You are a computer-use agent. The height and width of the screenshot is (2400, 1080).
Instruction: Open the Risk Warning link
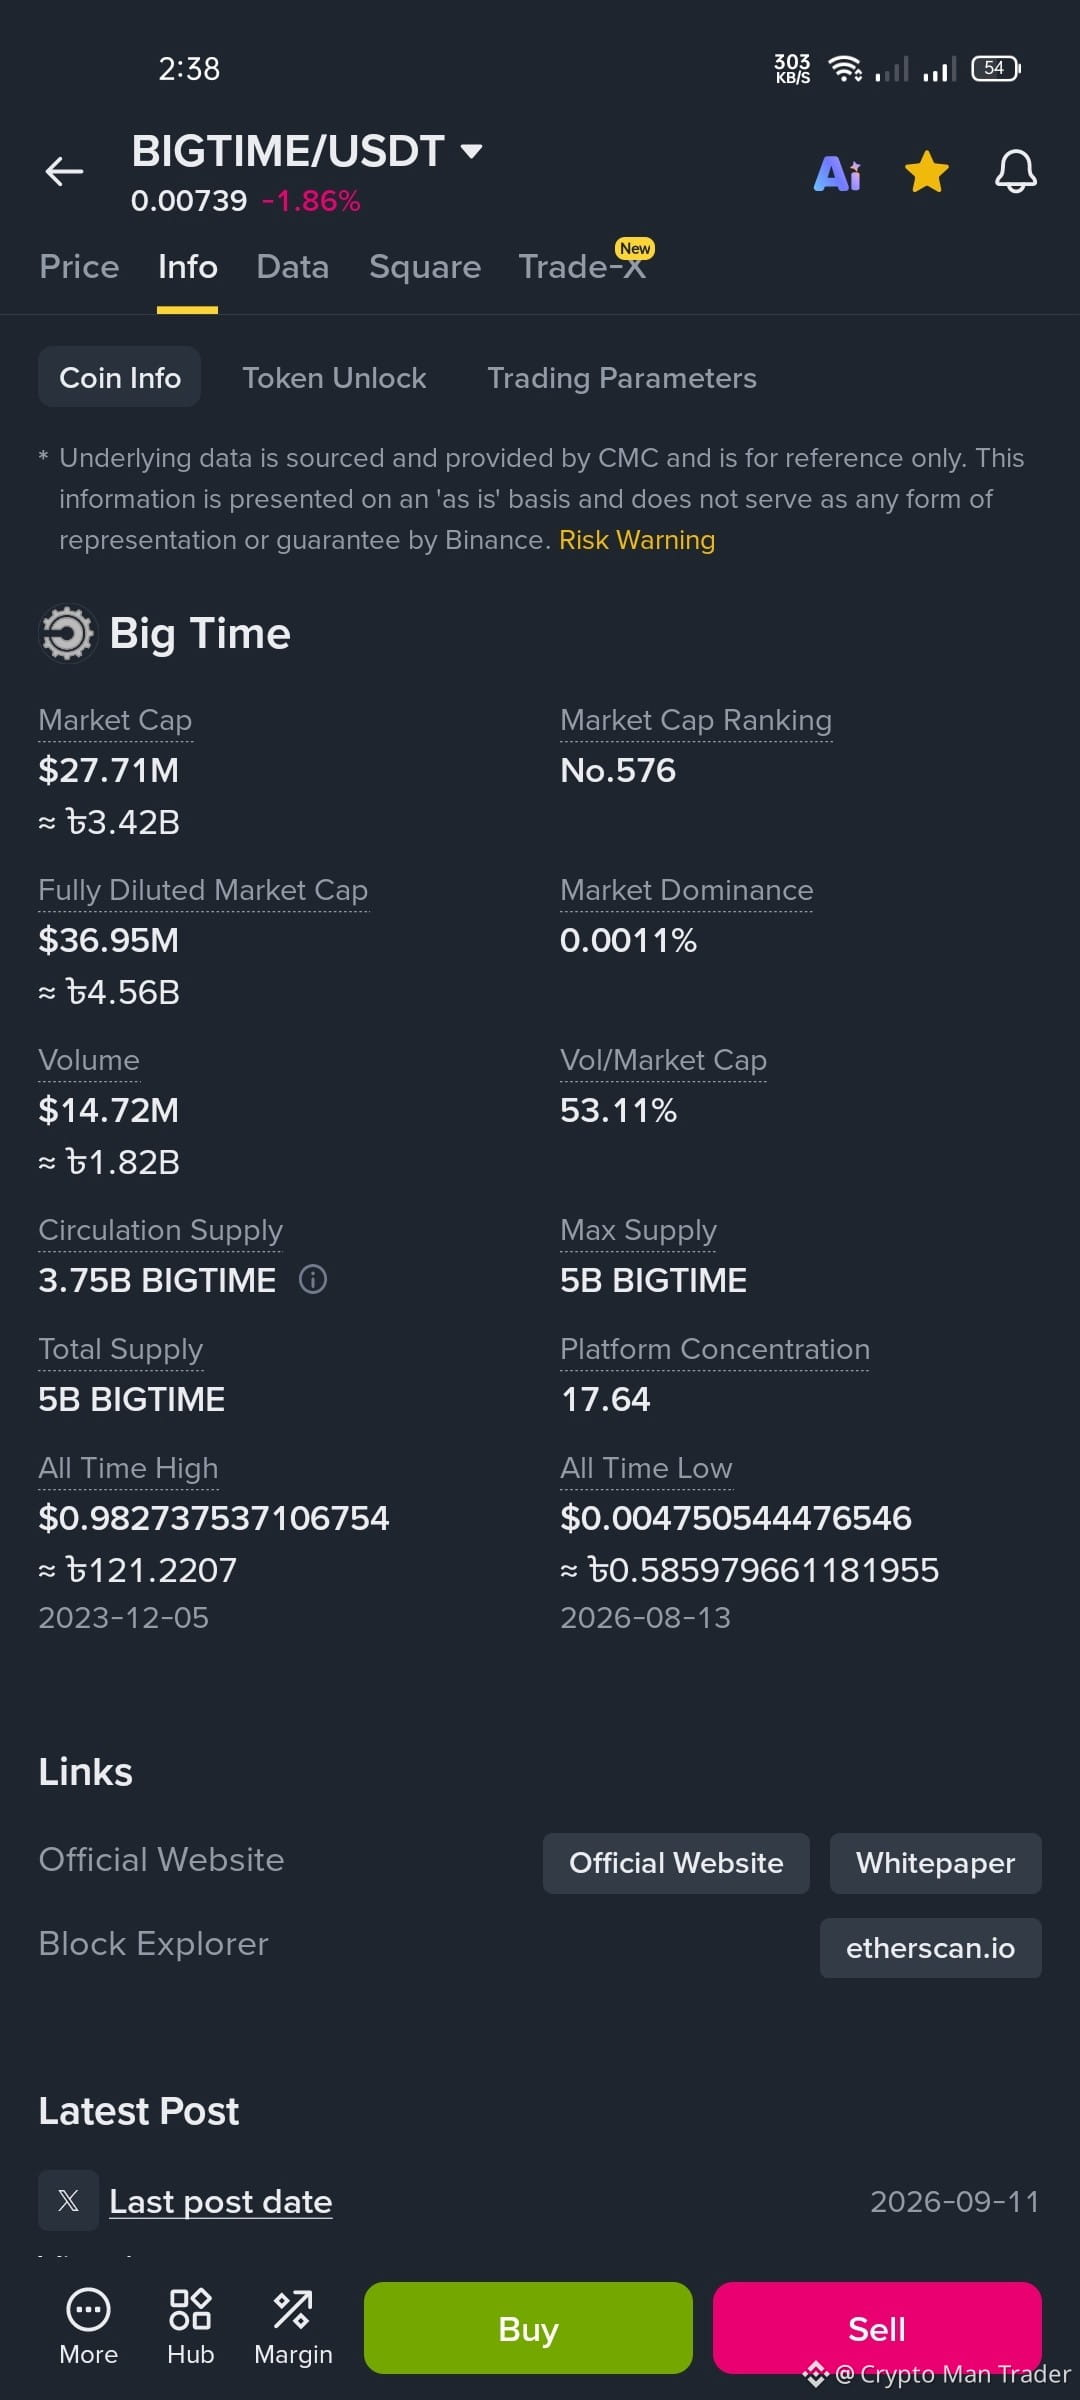coord(637,540)
